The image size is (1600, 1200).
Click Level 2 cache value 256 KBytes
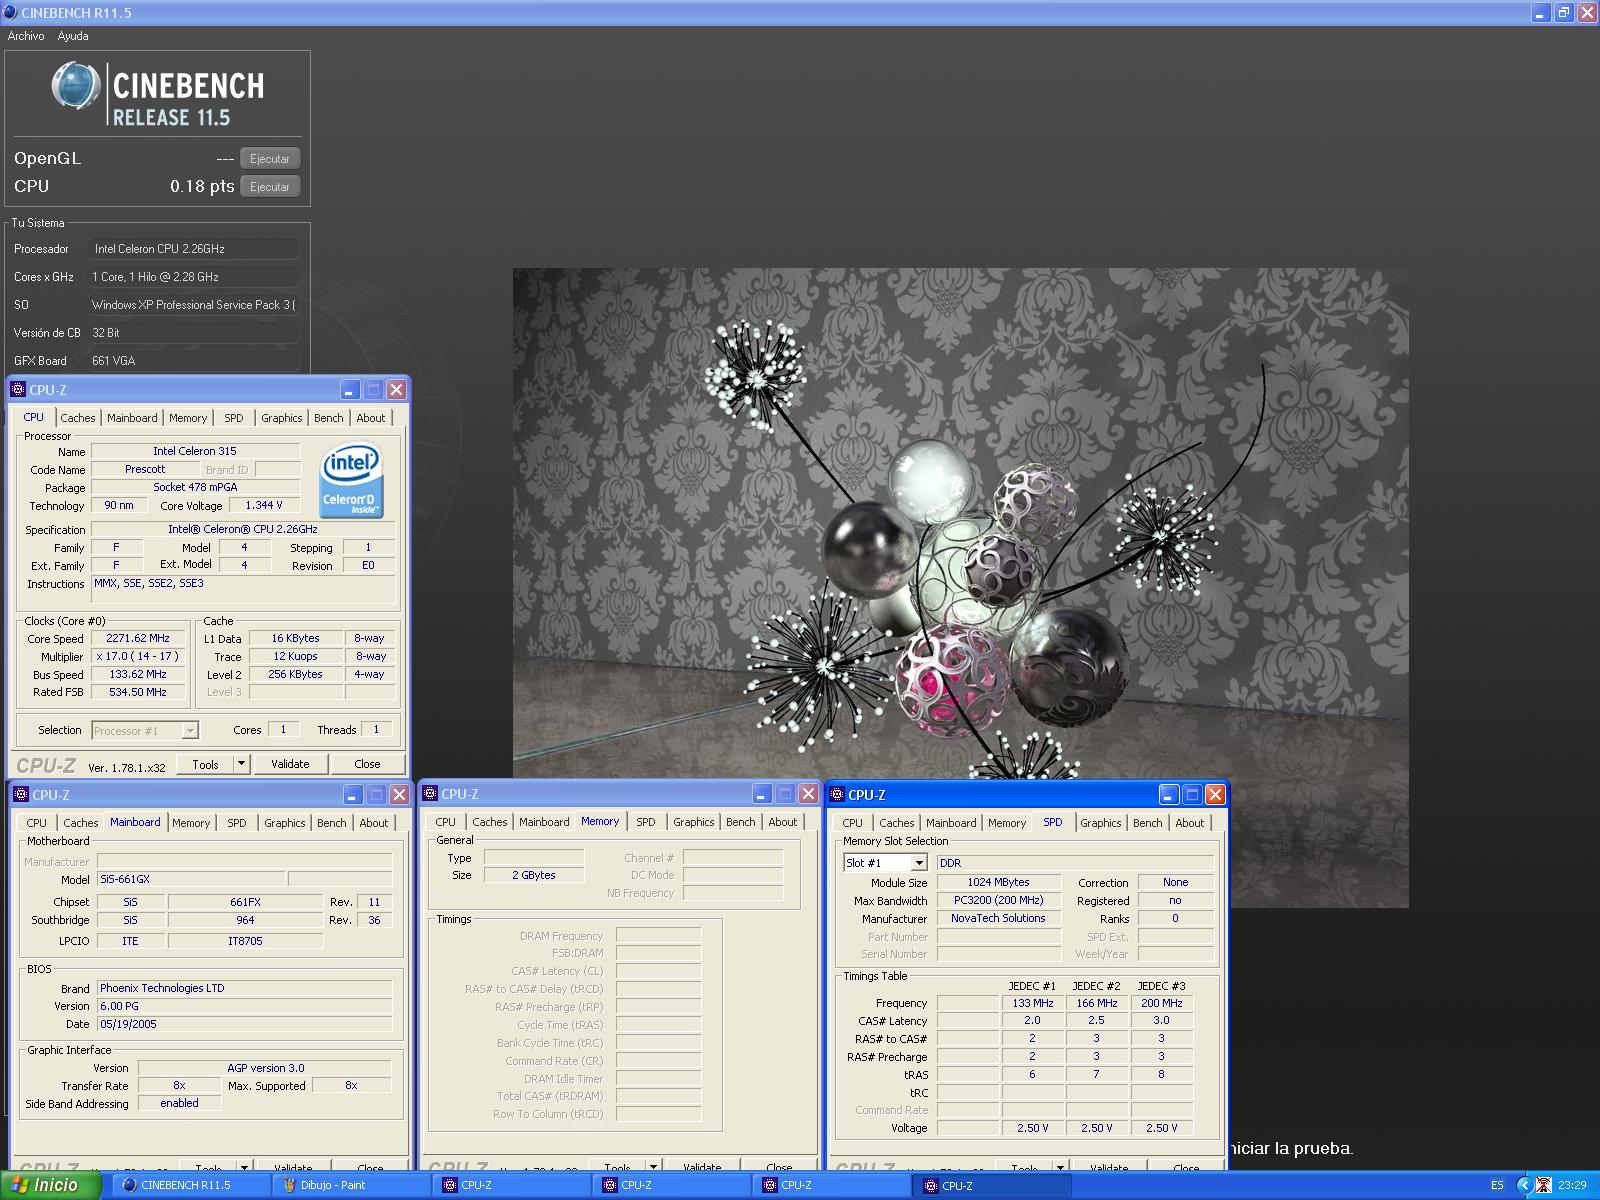pyautogui.click(x=296, y=674)
